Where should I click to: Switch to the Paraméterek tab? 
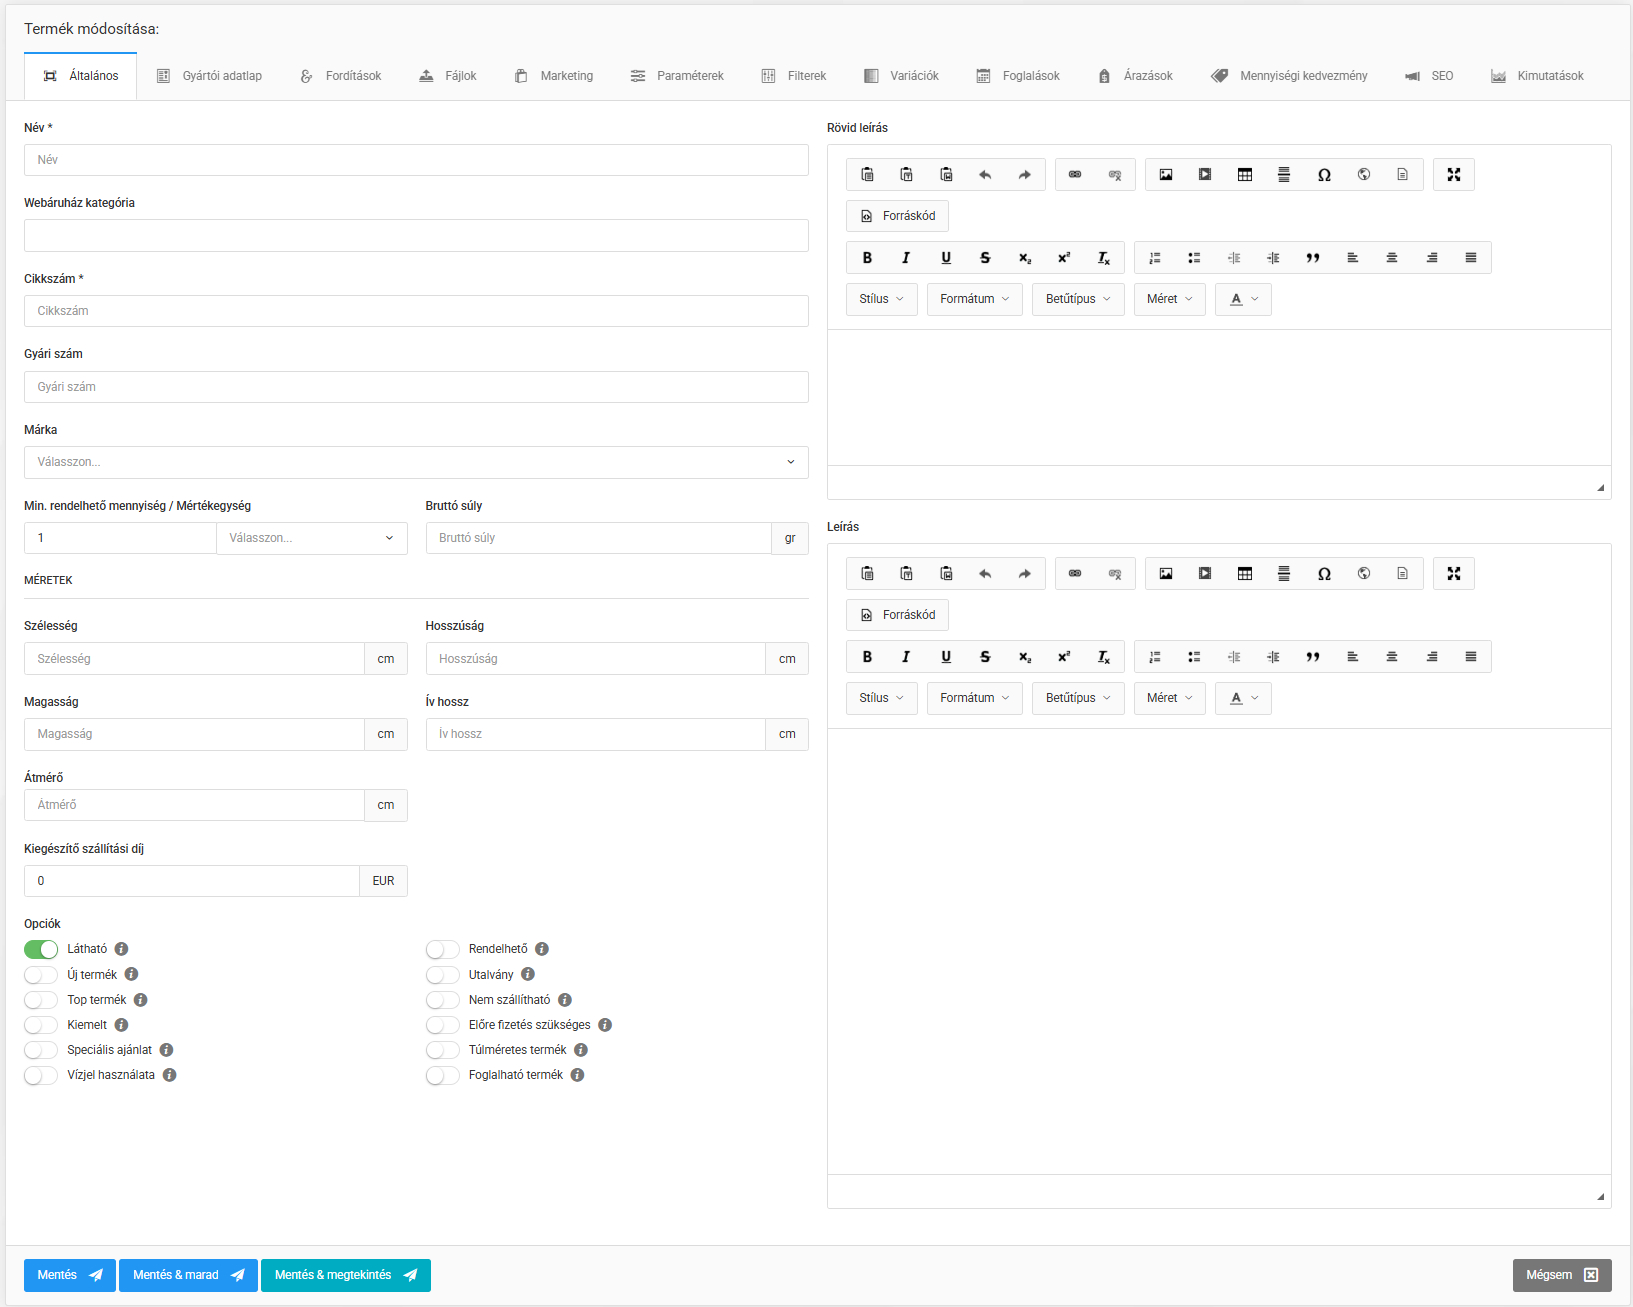(677, 76)
